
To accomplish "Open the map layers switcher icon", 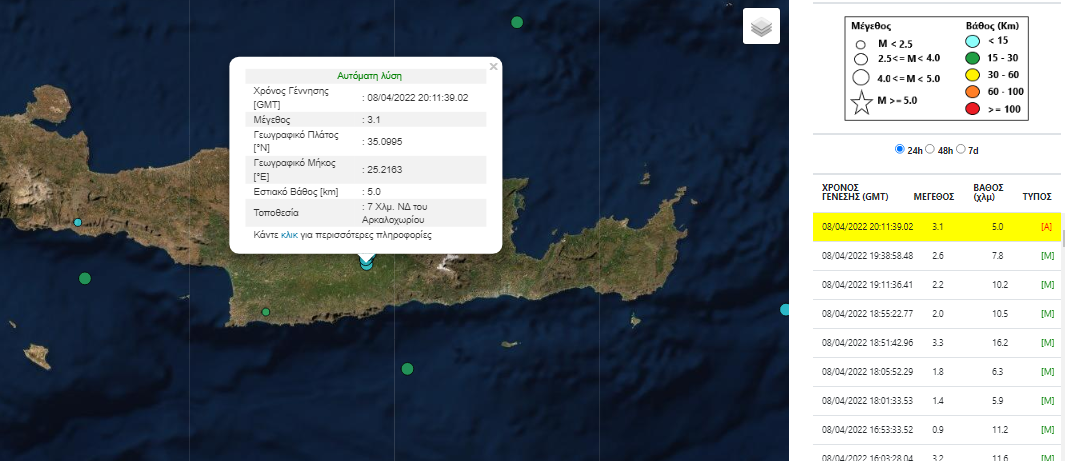I will click(x=761, y=27).
